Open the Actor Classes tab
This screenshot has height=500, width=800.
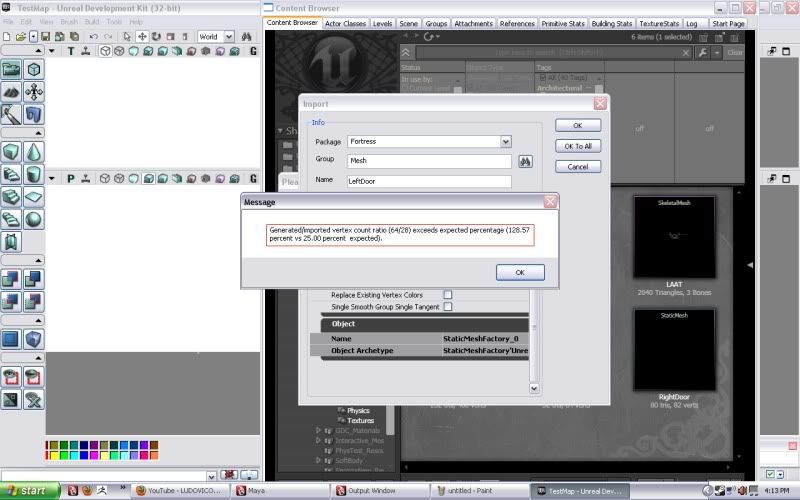[345, 23]
